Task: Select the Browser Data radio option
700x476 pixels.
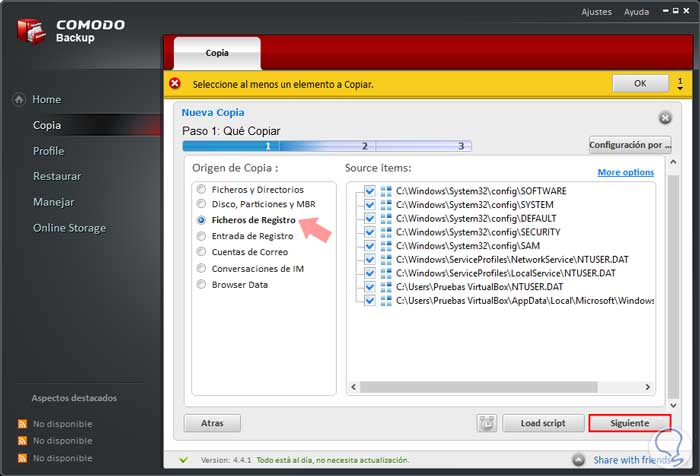Action: tap(201, 284)
